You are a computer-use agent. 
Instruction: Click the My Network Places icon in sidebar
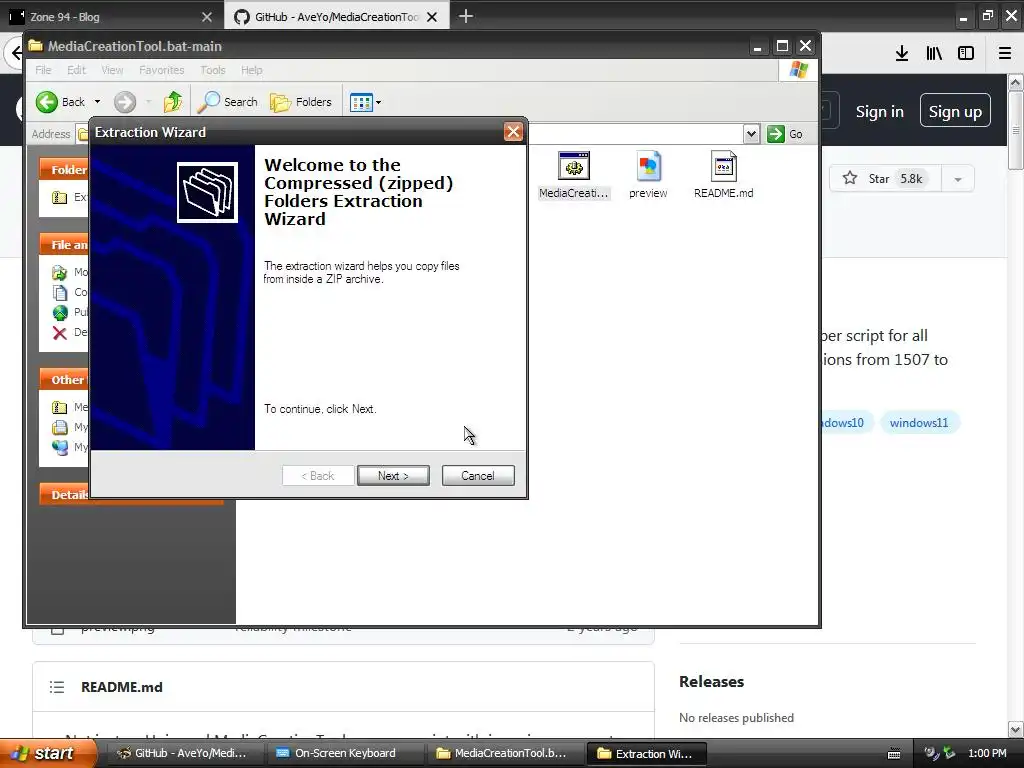(59, 447)
